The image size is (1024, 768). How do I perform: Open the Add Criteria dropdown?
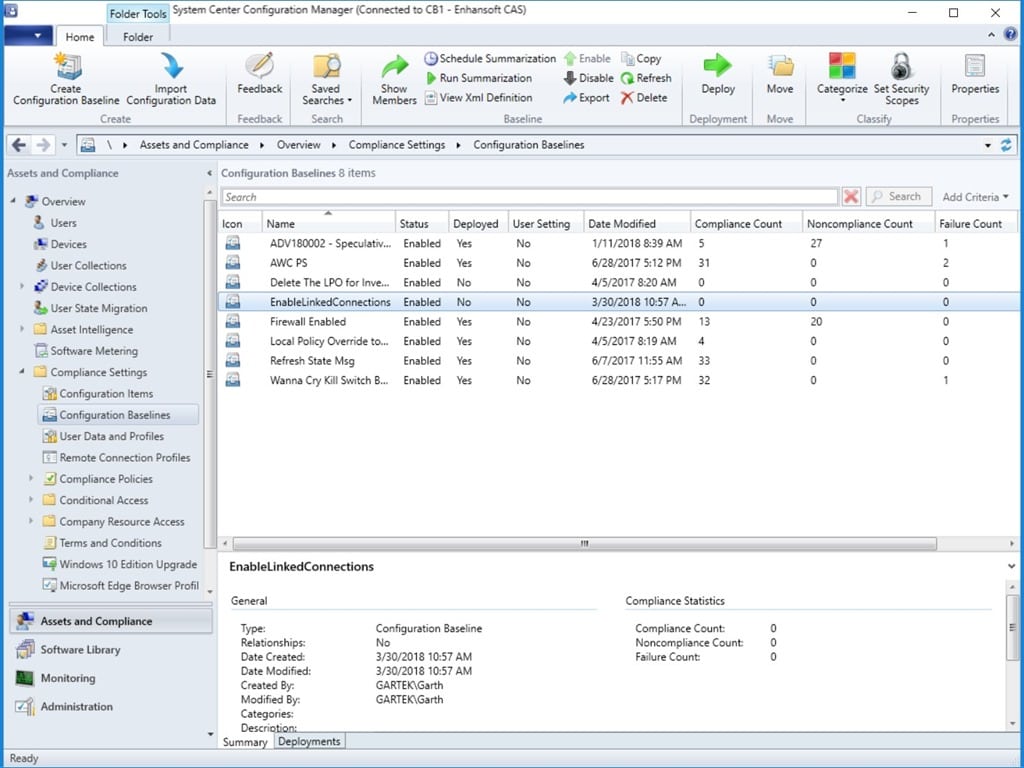pyautogui.click(x=975, y=197)
